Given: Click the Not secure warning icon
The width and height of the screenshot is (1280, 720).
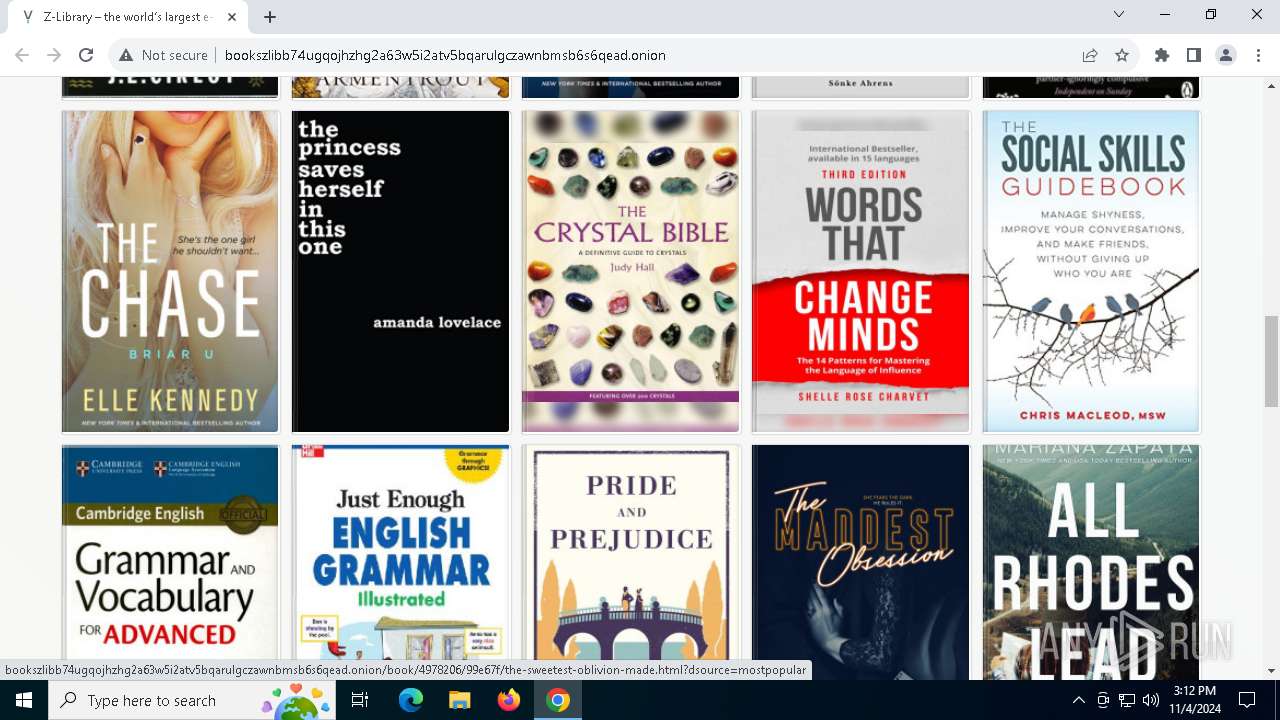Looking at the screenshot, I should [x=126, y=55].
